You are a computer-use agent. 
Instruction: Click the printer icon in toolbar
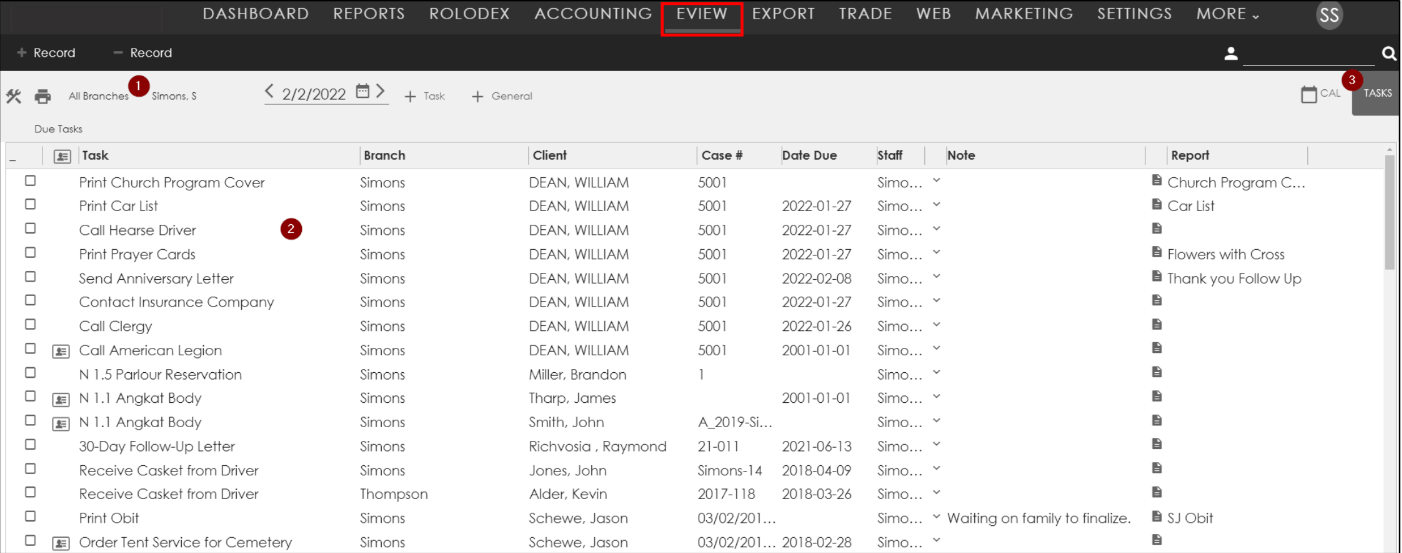point(43,97)
